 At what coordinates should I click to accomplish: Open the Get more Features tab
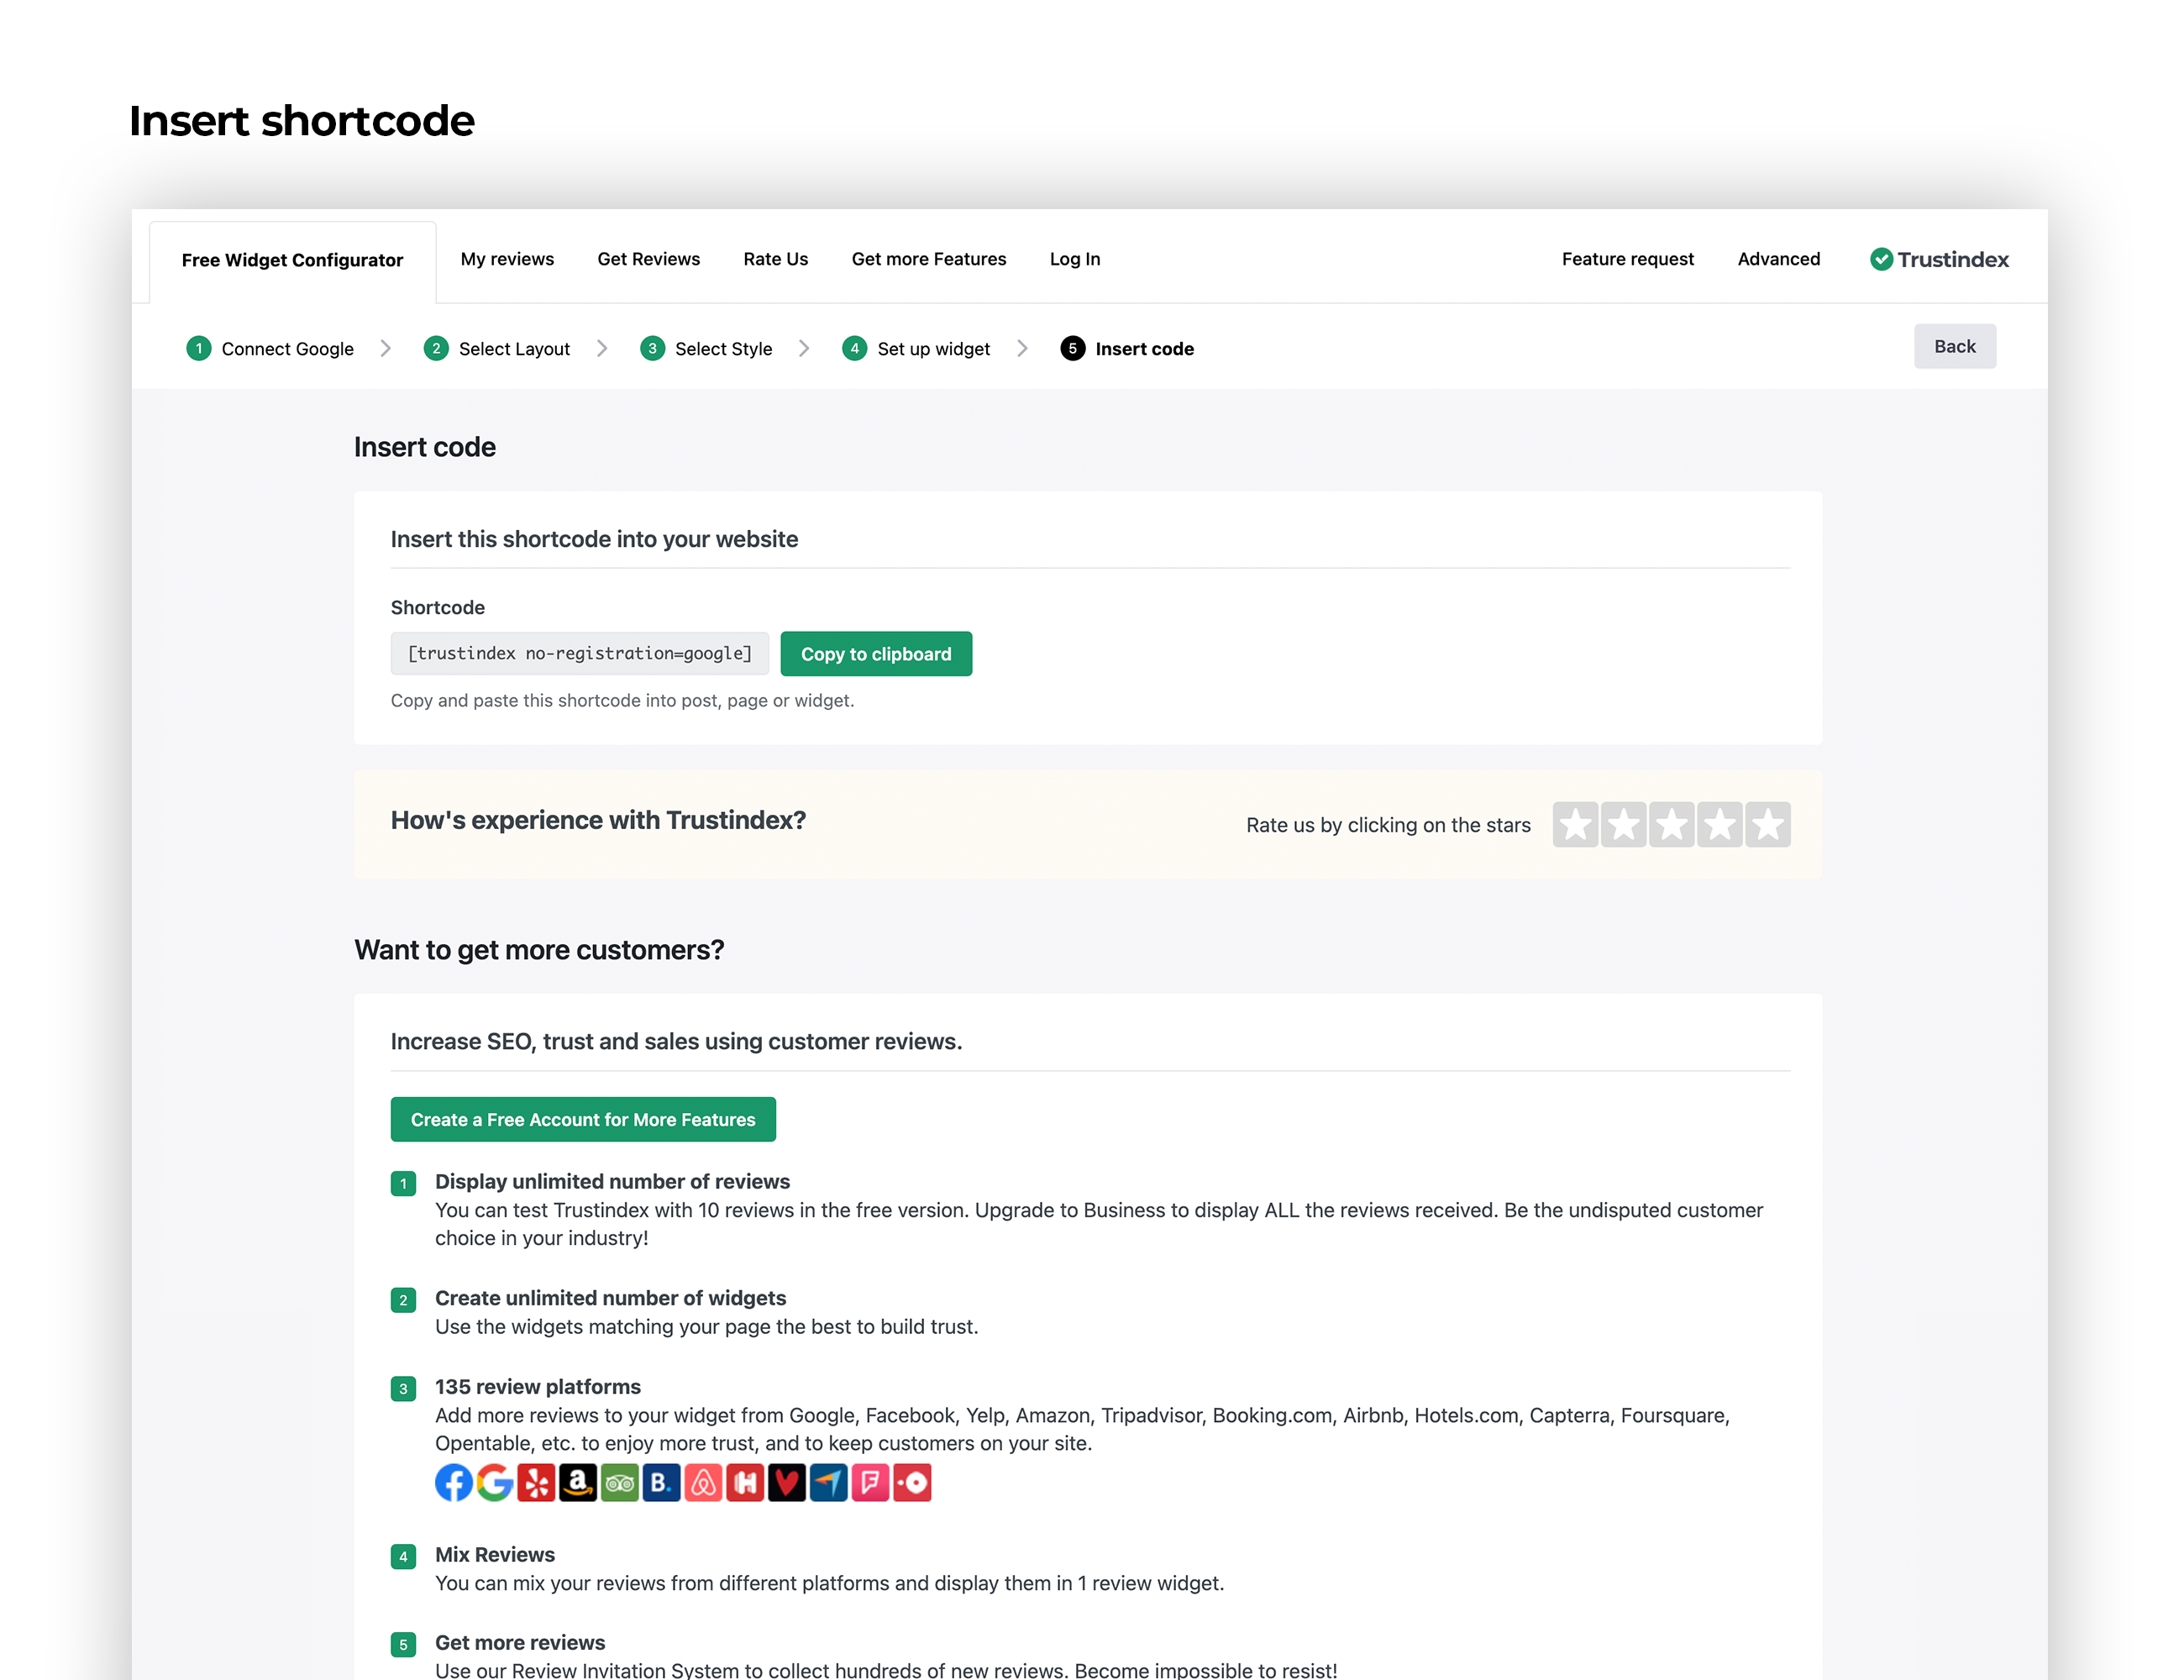pyautogui.click(x=929, y=259)
